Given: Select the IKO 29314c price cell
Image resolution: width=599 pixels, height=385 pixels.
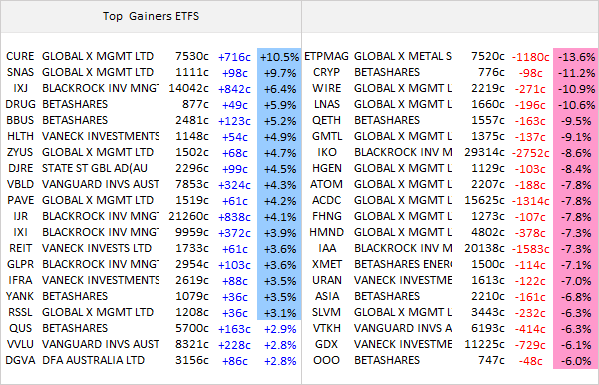Looking at the screenshot, I should coord(484,152).
